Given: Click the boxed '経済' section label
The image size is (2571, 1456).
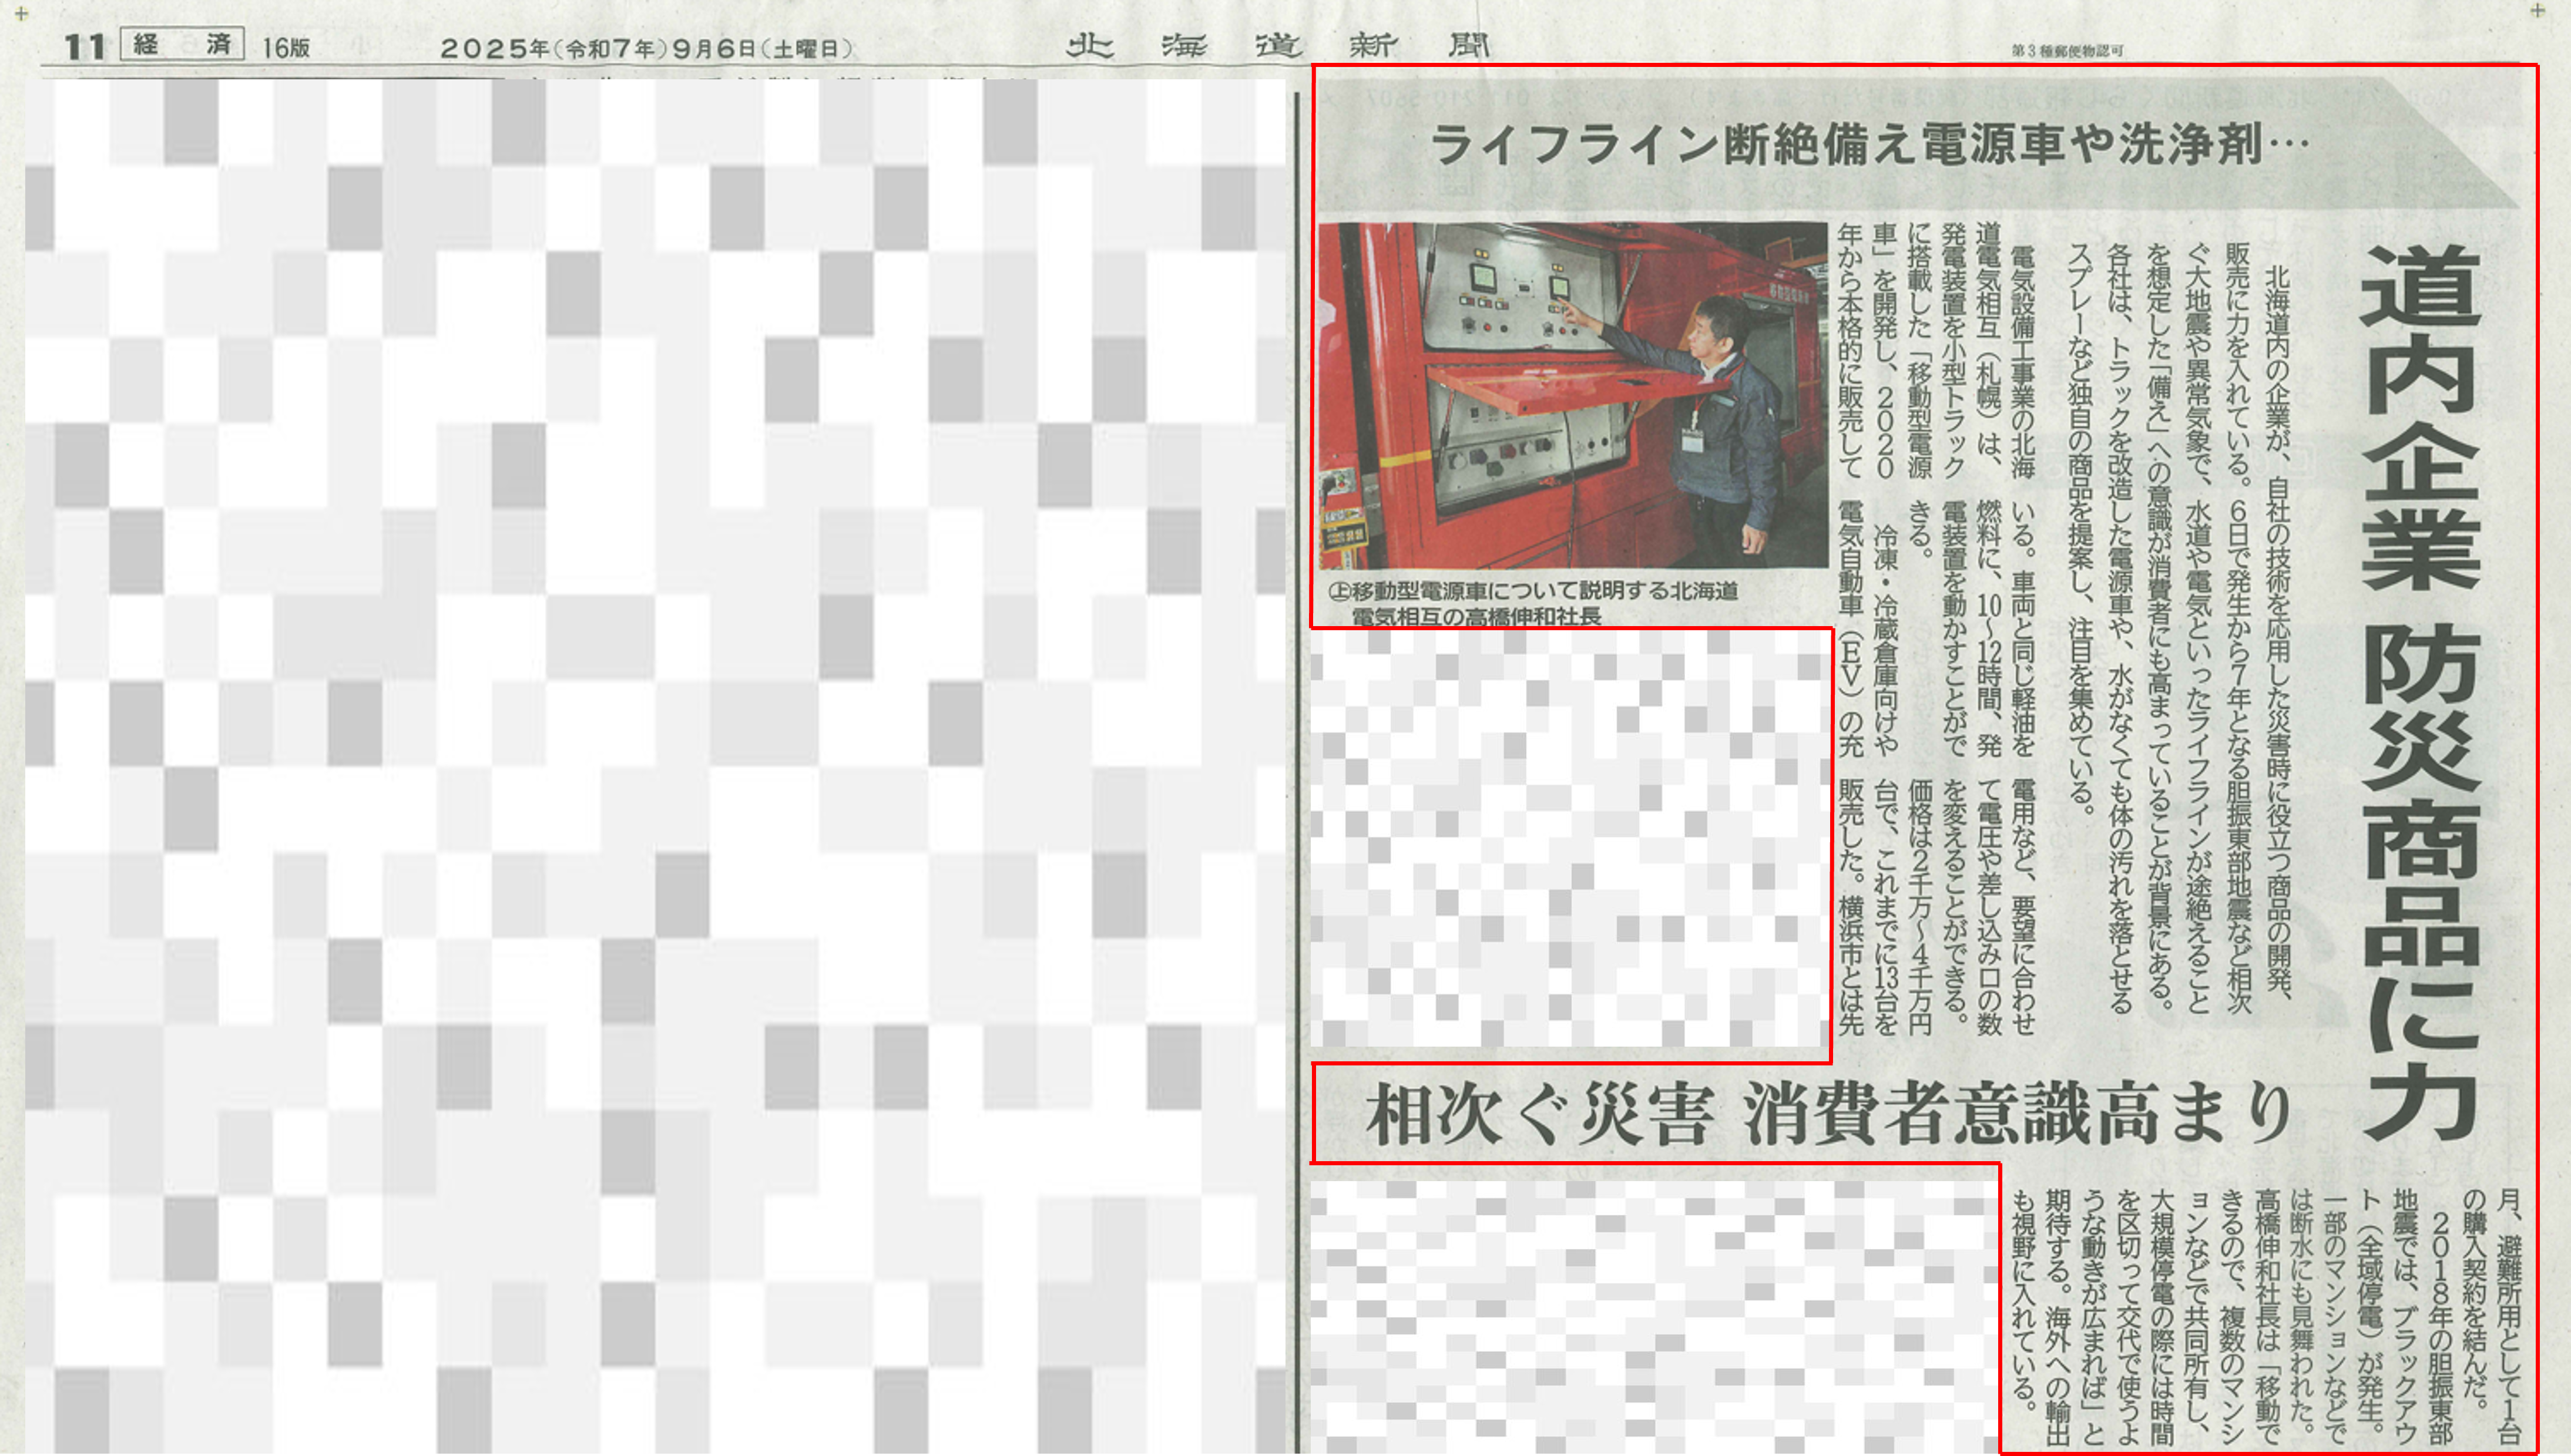Looking at the screenshot, I should (x=182, y=45).
